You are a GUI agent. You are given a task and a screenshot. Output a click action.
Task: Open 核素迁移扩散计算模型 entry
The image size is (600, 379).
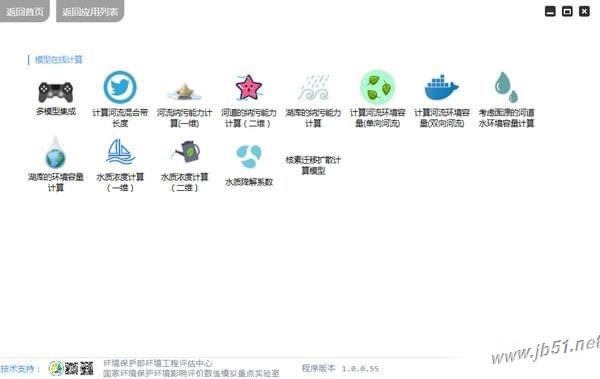(x=313, y=165)
